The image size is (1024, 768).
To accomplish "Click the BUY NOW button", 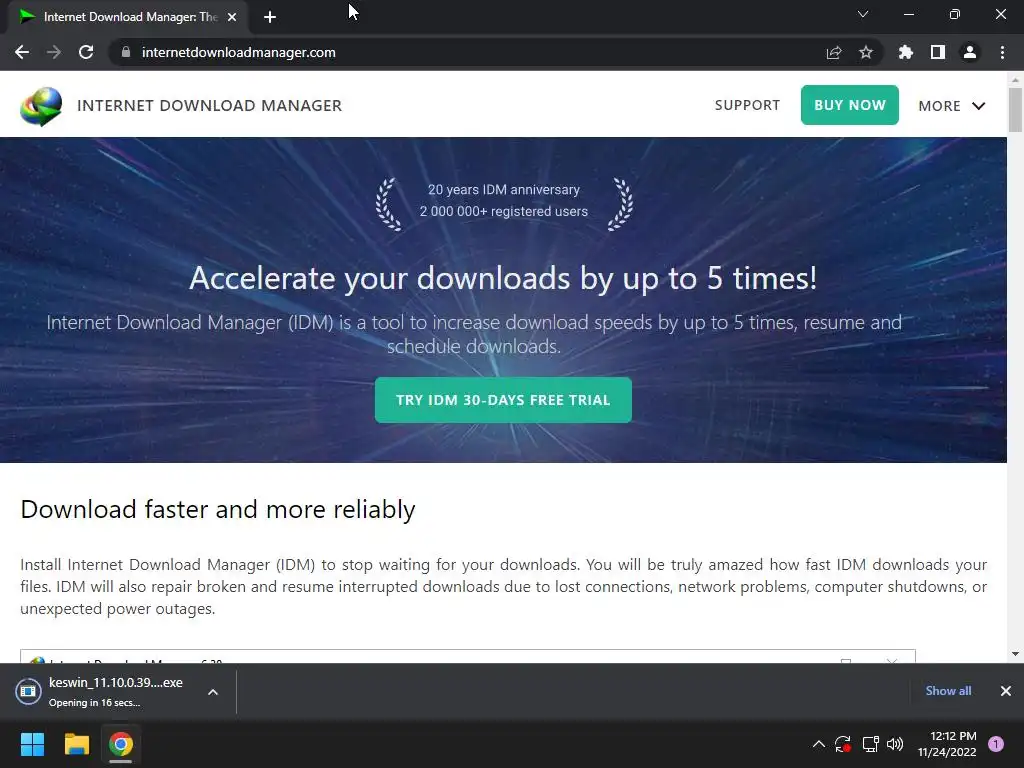I will point(850,105).
